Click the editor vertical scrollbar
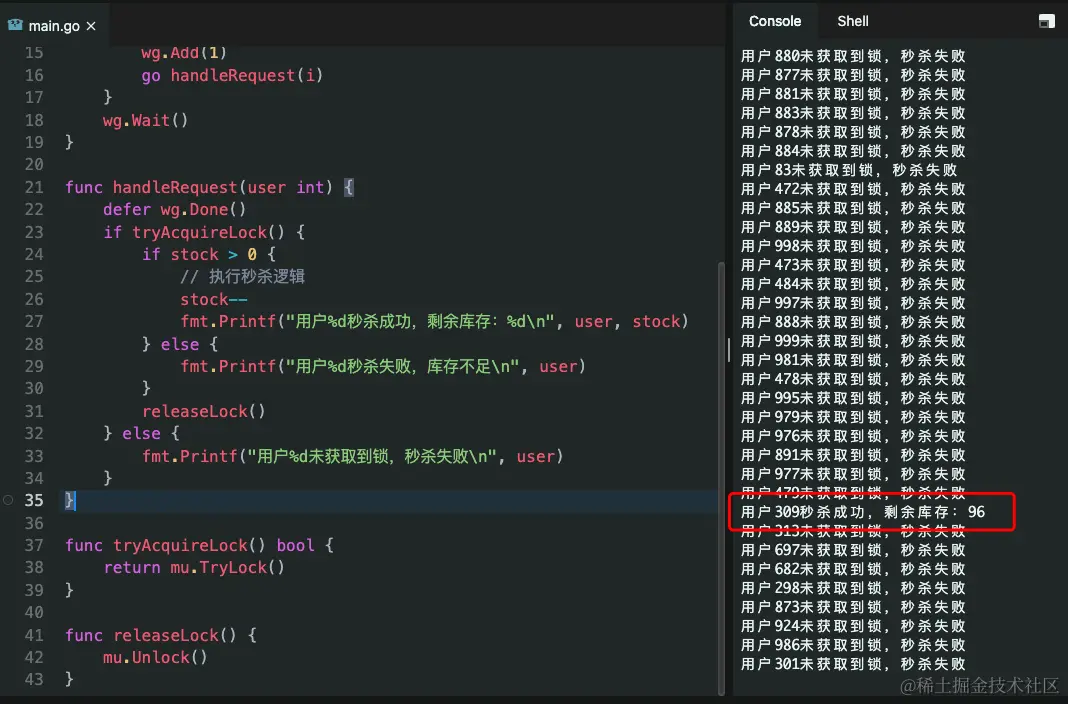Viewport: 1068px width, 704px height. (x=721, y=477)
